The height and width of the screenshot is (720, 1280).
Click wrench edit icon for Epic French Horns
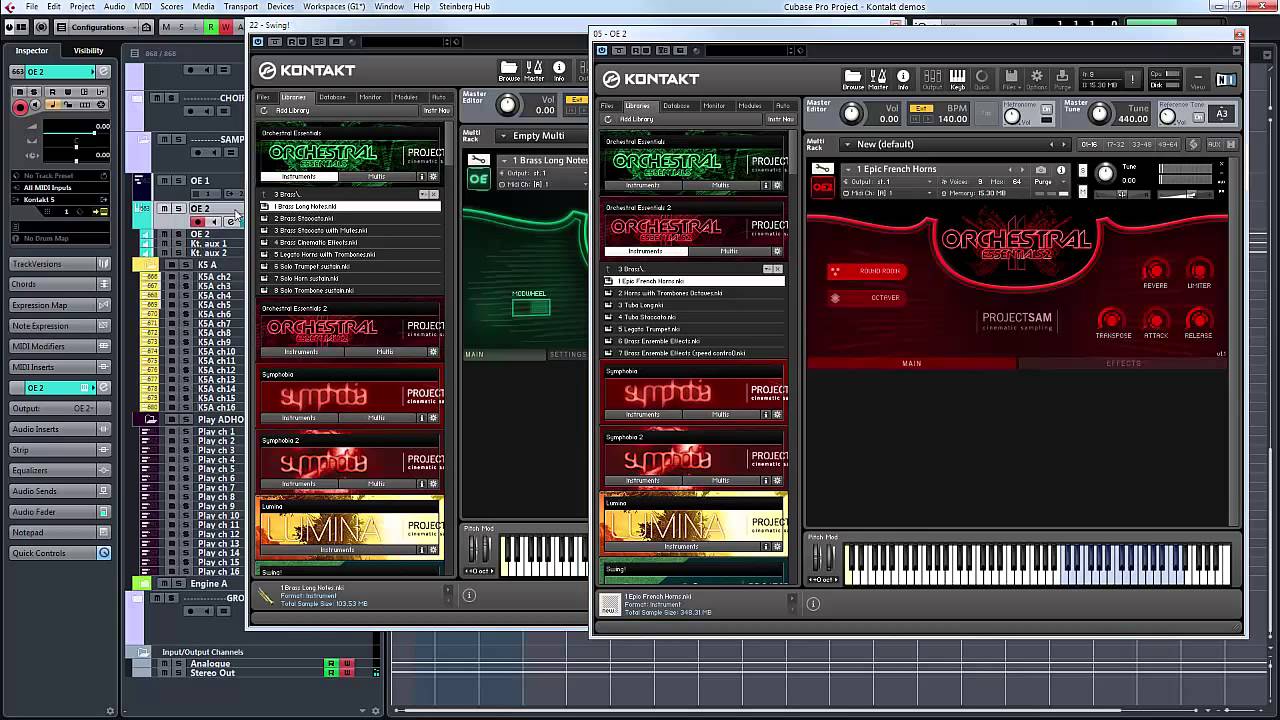822,169
